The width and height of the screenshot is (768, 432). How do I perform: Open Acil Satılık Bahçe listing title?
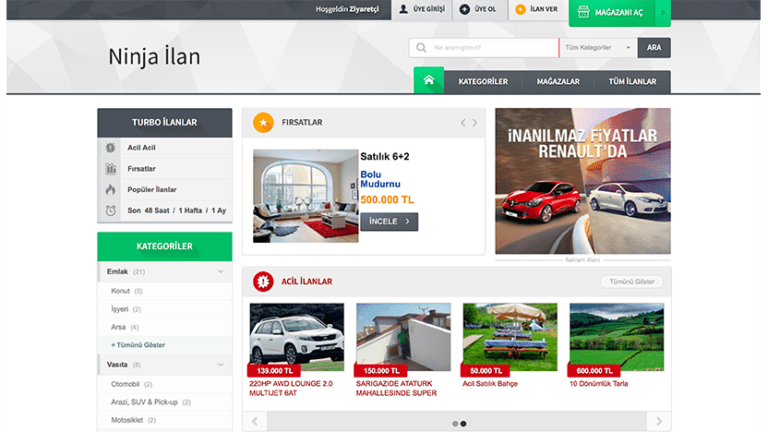pyautogui.click(x=490, y=384)
